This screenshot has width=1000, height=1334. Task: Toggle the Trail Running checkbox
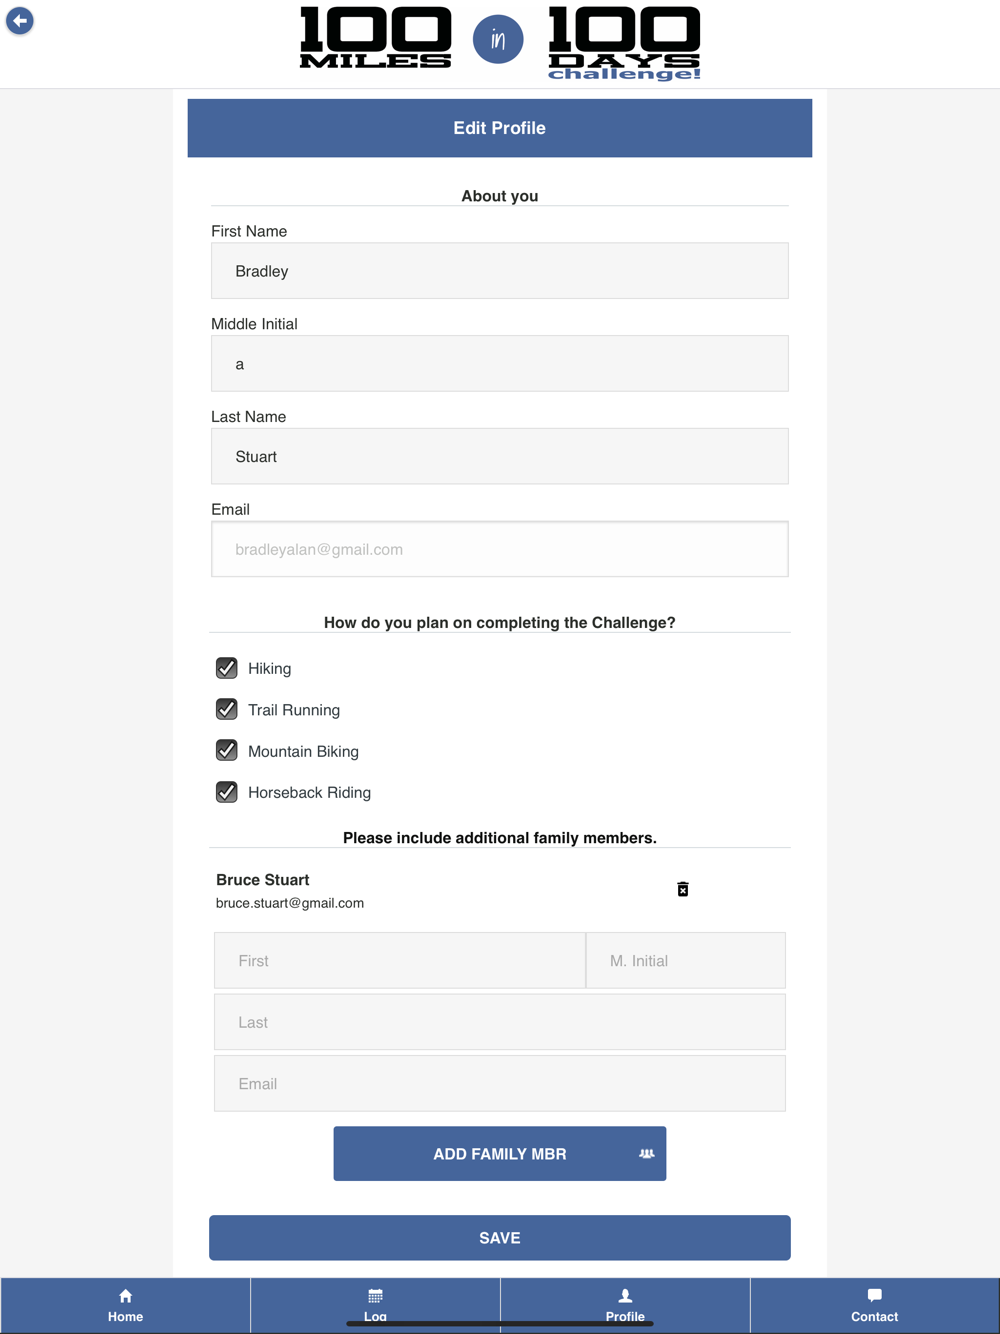tap(227, 709)
